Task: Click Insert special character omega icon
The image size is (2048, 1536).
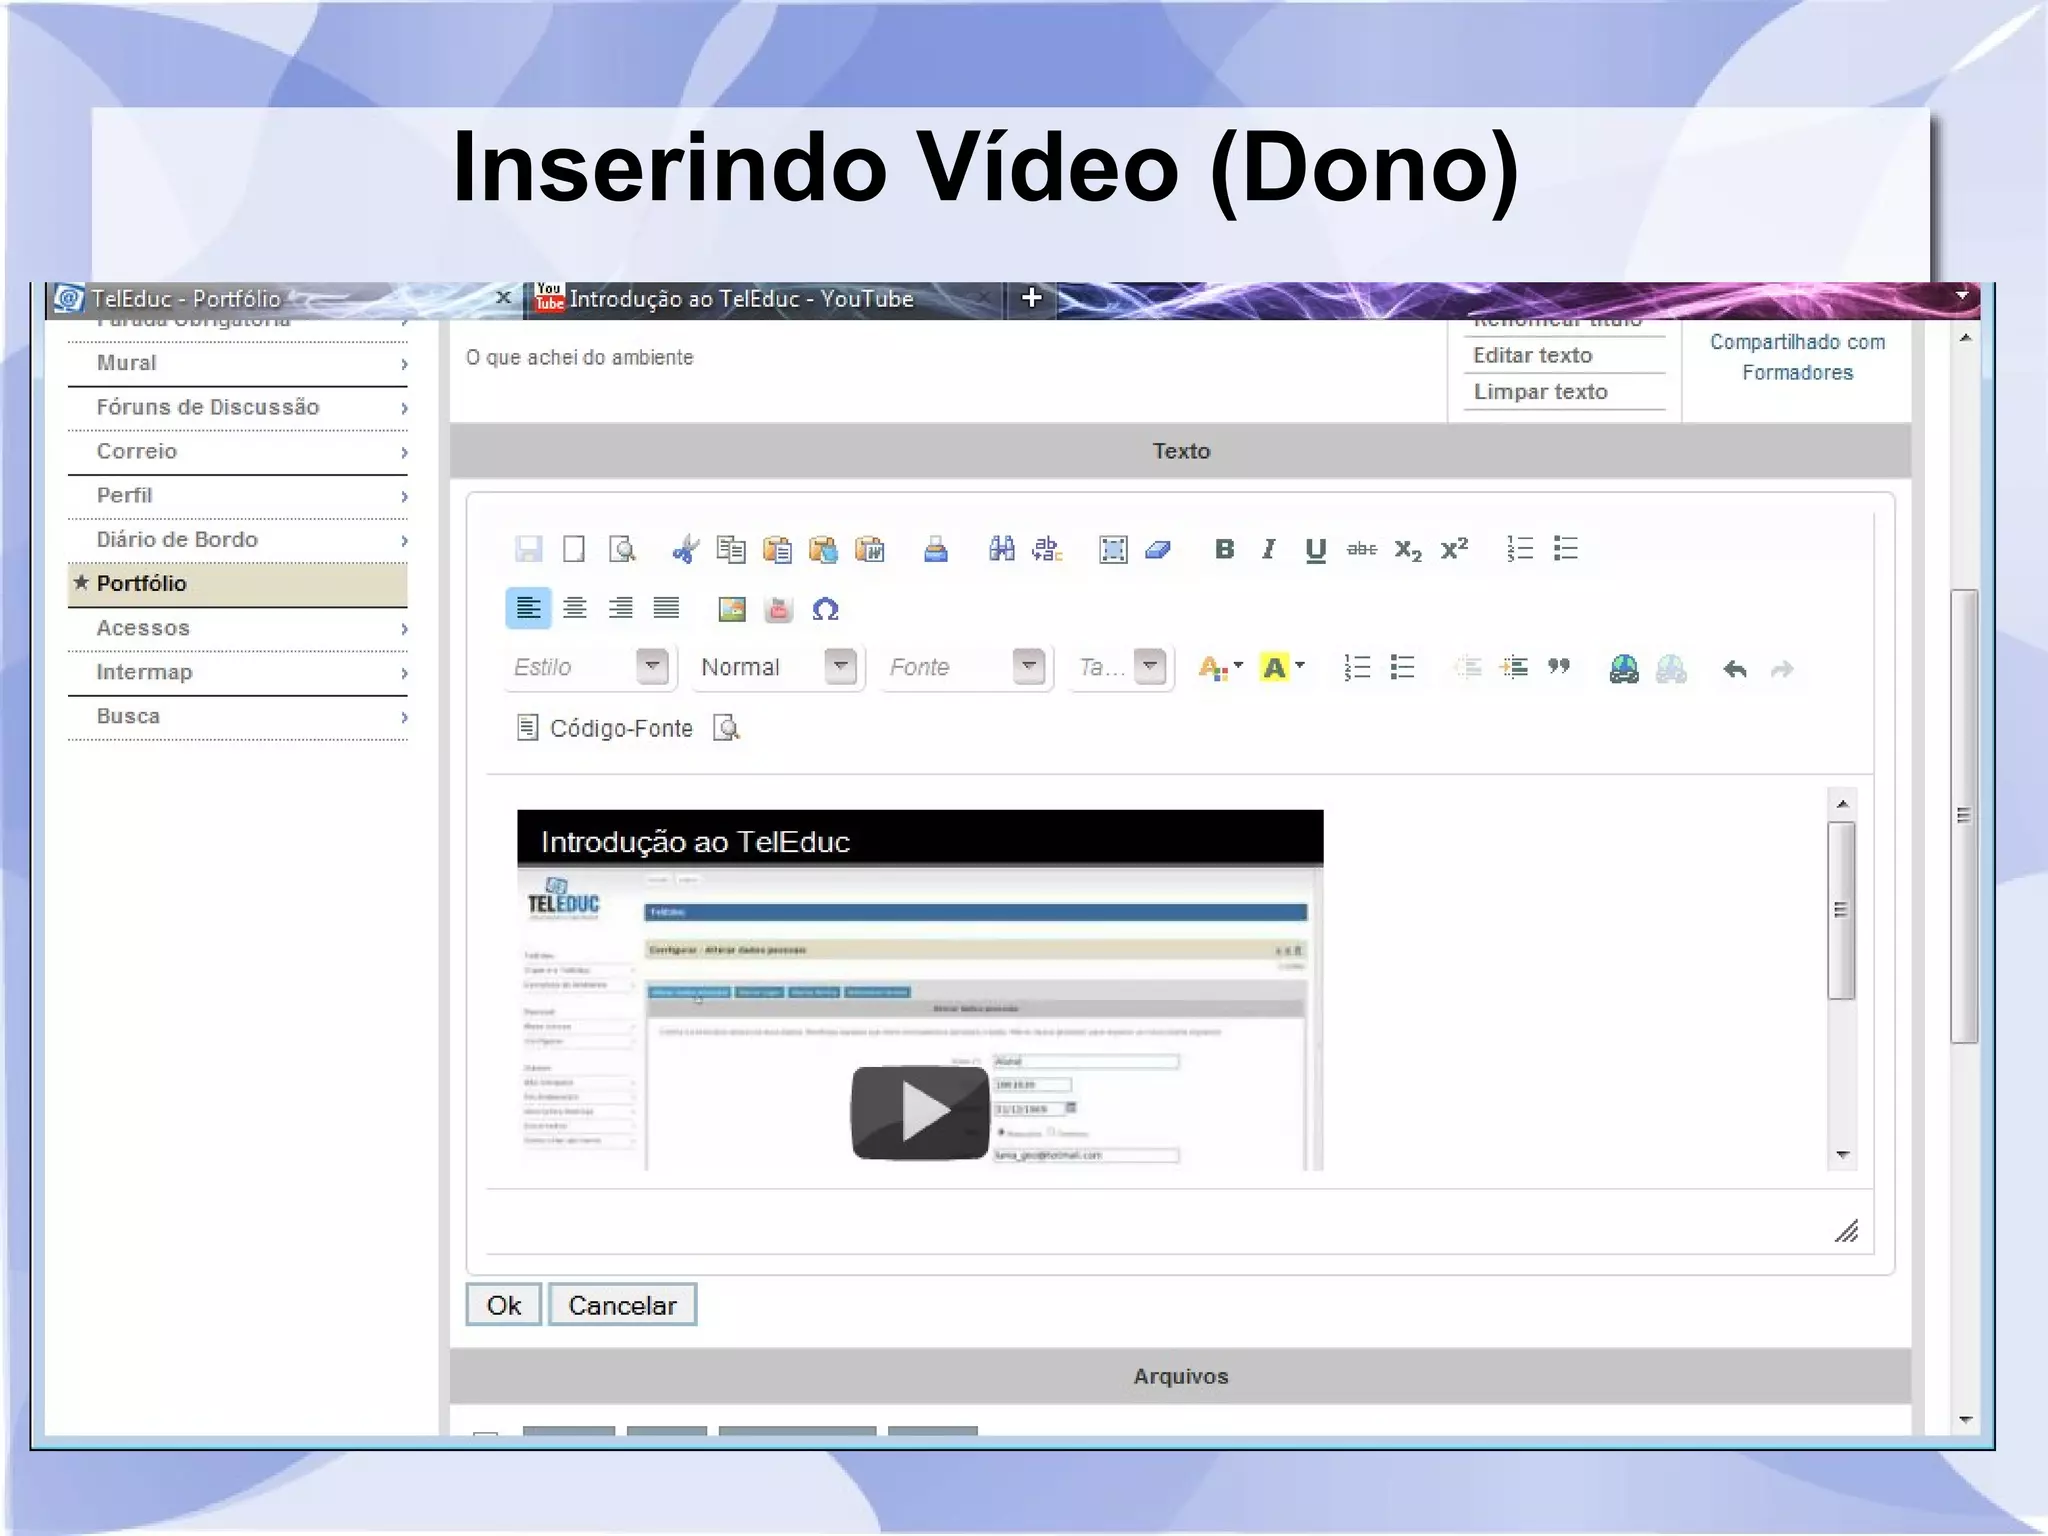Action: (825, 609)
